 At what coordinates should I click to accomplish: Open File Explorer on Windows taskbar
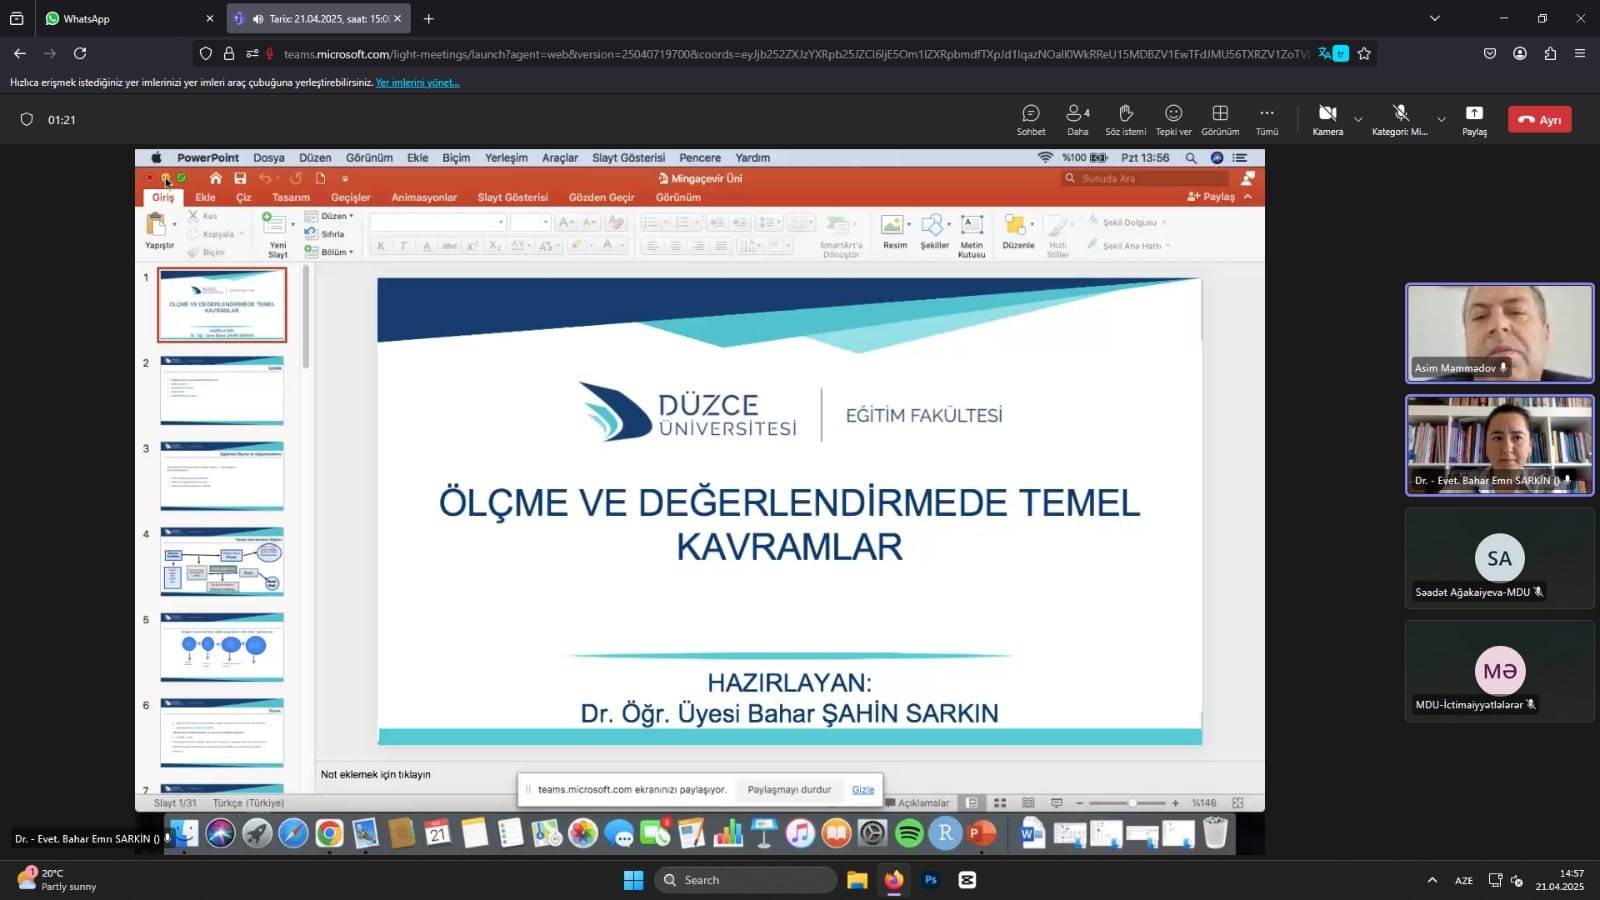857,880
